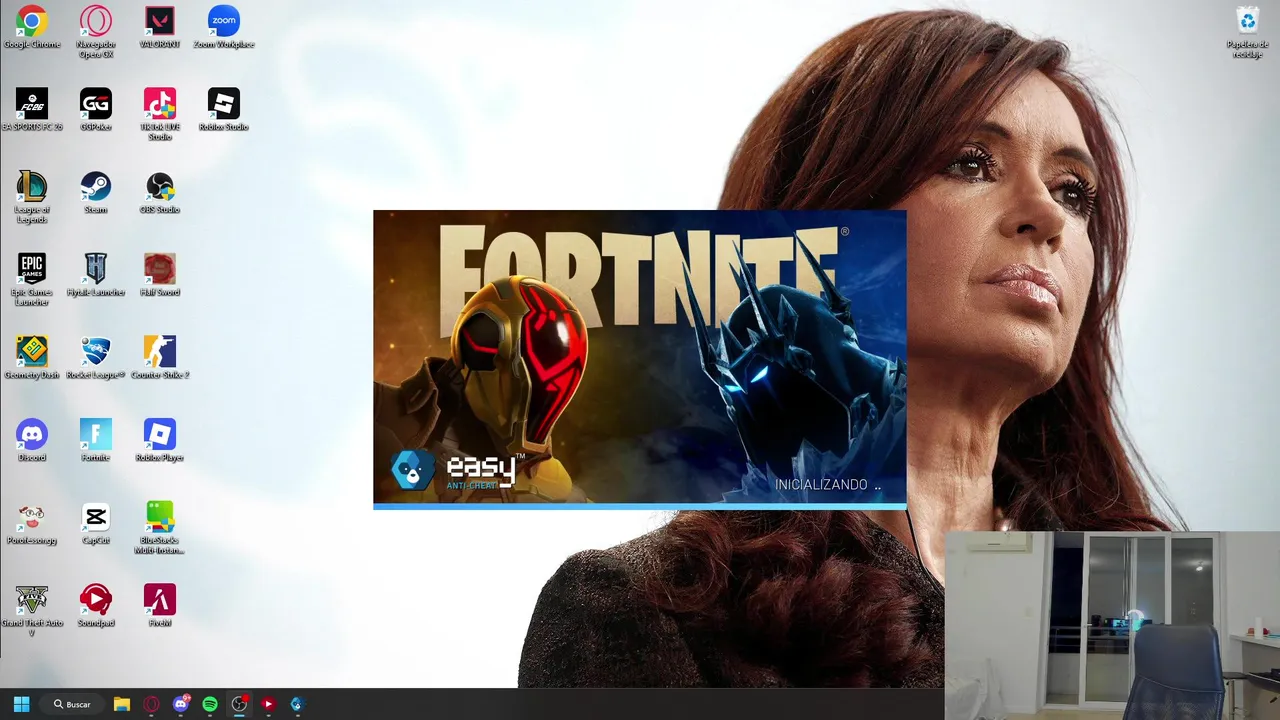Switch to Easy Anti-Cheat in the taskbar

click(296, 704)
